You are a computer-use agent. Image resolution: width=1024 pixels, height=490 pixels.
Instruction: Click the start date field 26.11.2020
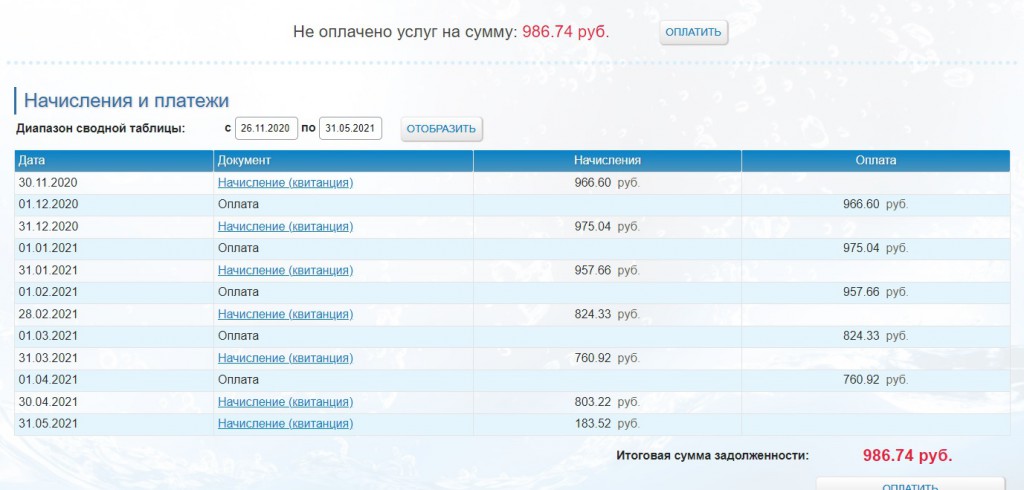click(266, 128)
